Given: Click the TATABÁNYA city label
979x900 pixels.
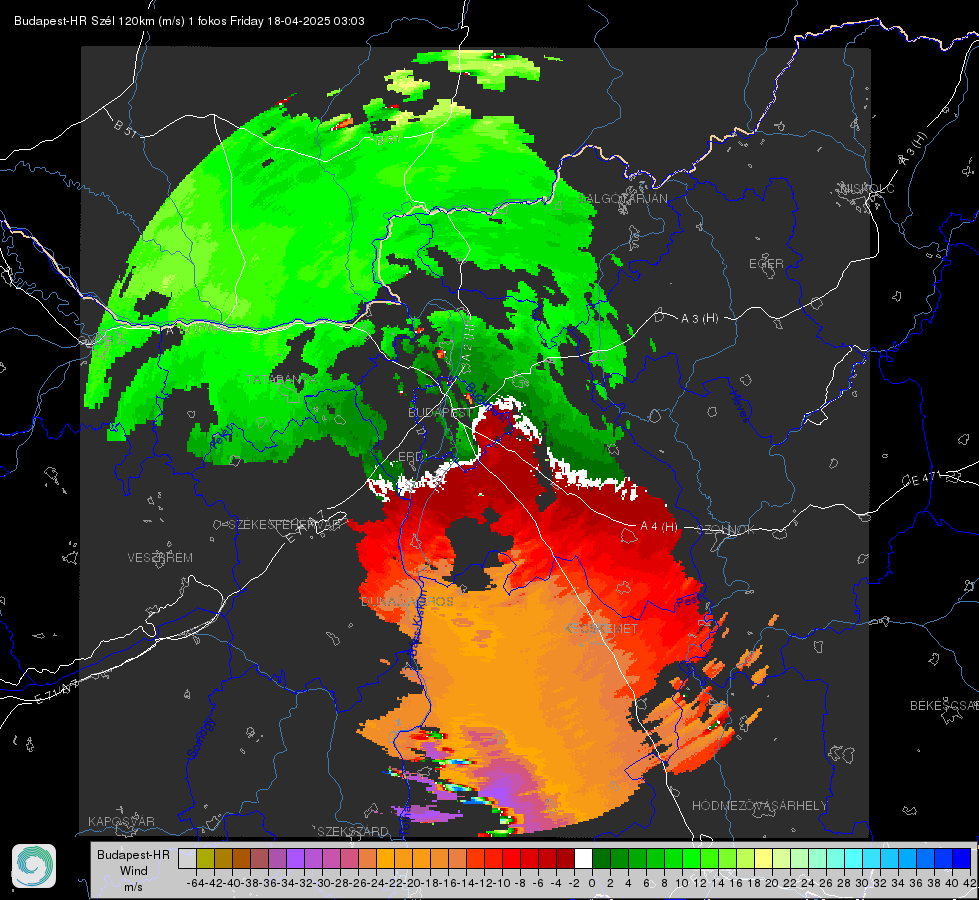Looking at the screenshot, I should click(x=282, y=379).
